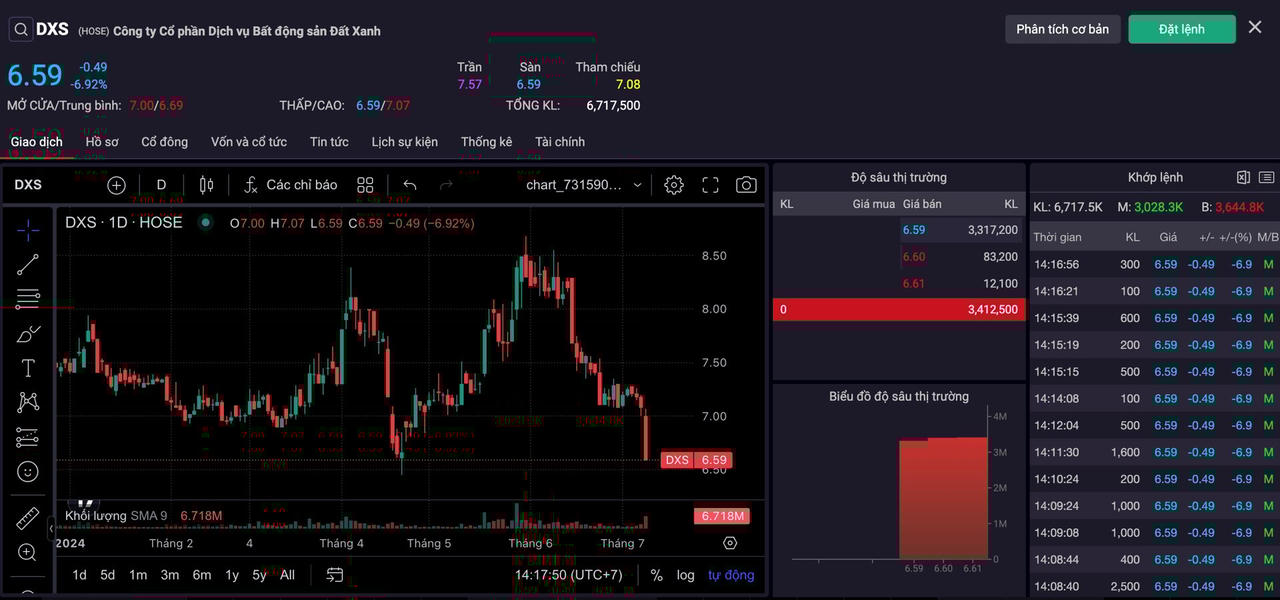The image size is (1280, 600).
Task: Switch to the Tin tức tab
Action: [329, 142]
